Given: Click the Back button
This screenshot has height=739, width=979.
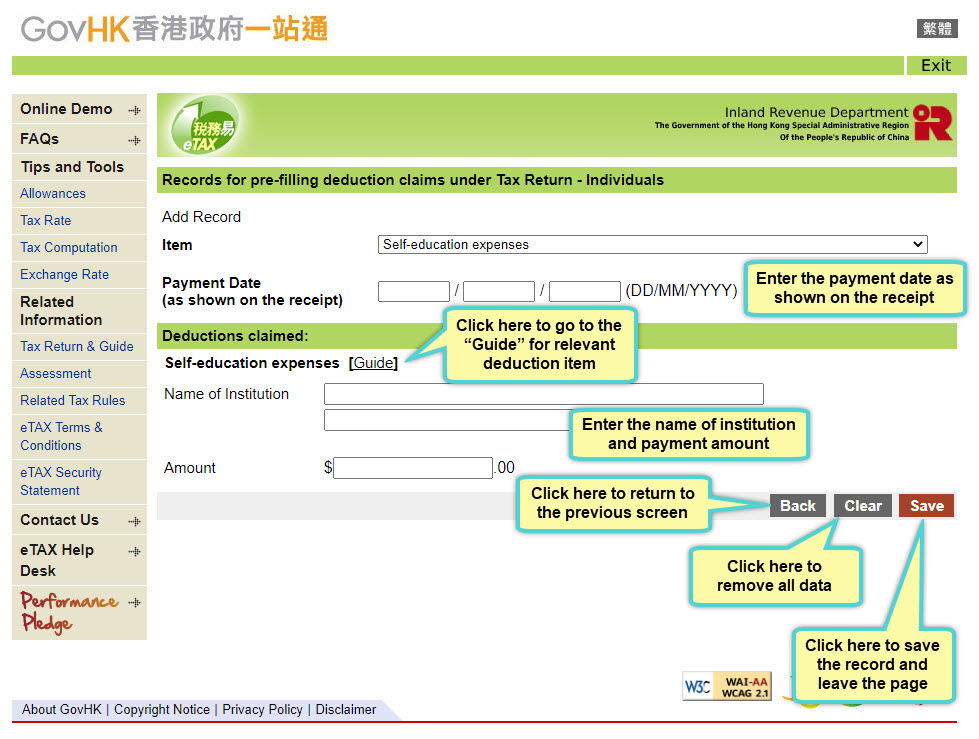Looking at the screenshot, I should tap(798, 506).
